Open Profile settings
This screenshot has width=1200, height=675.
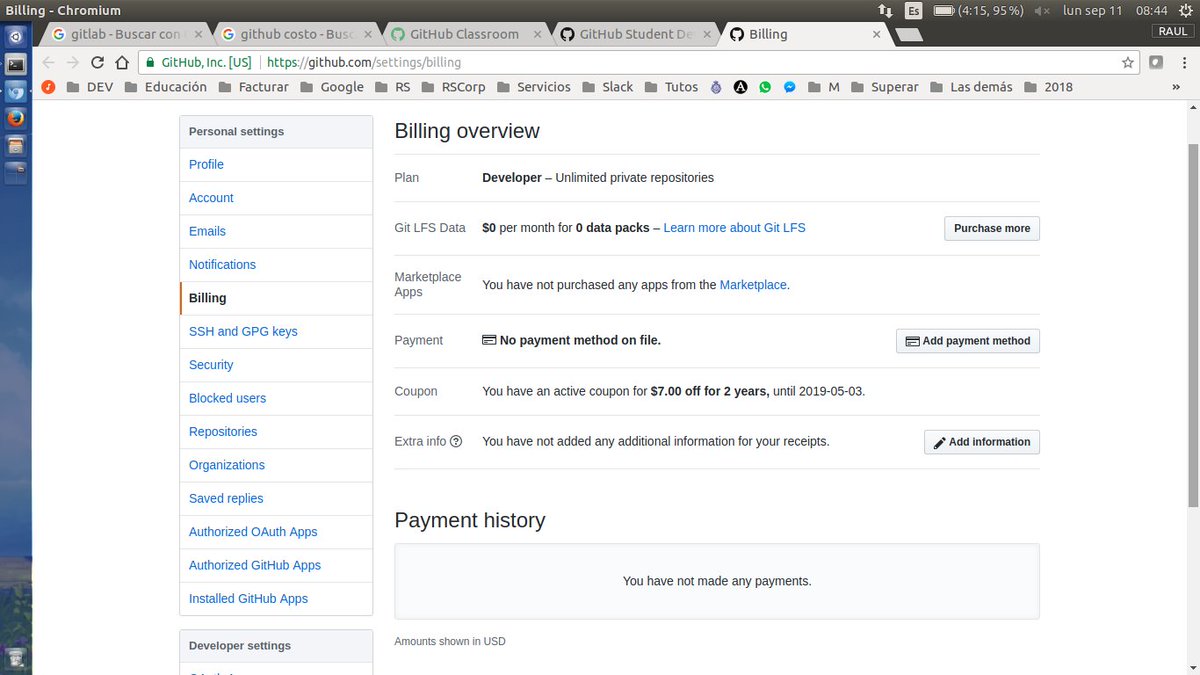[x=206, y=164]
